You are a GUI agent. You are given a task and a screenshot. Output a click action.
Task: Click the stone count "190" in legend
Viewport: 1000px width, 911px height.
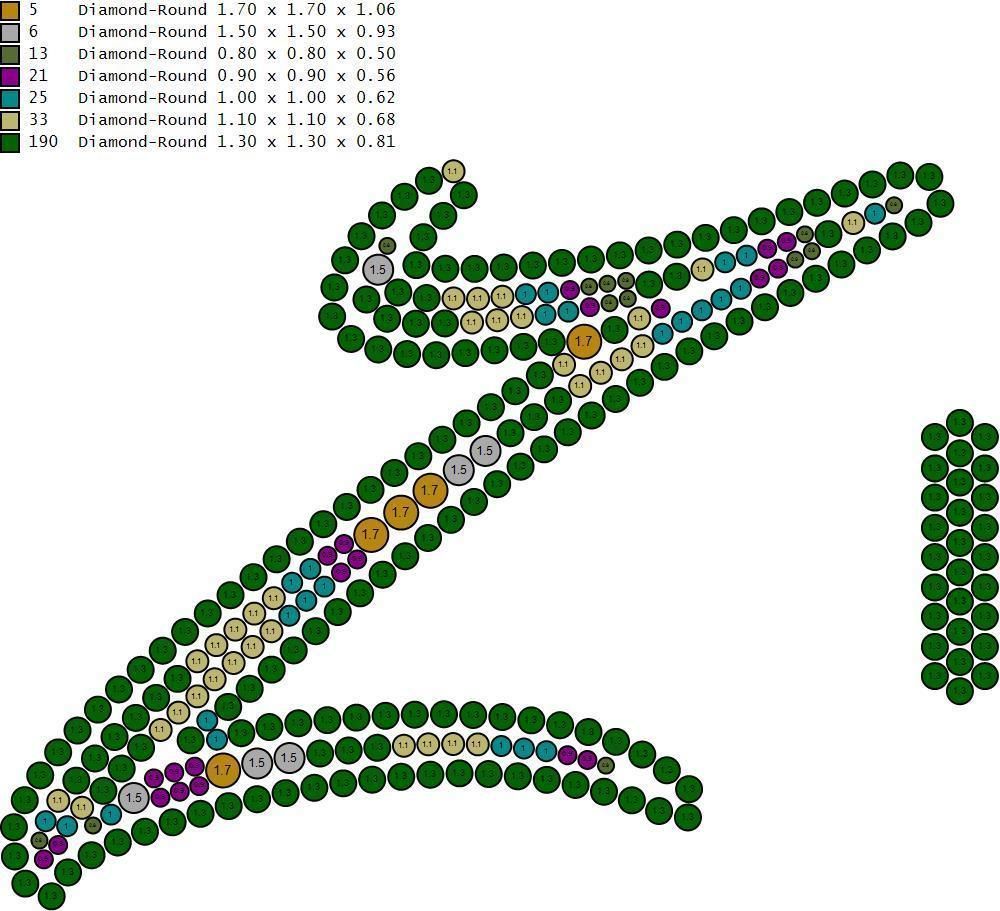[43, 141]
